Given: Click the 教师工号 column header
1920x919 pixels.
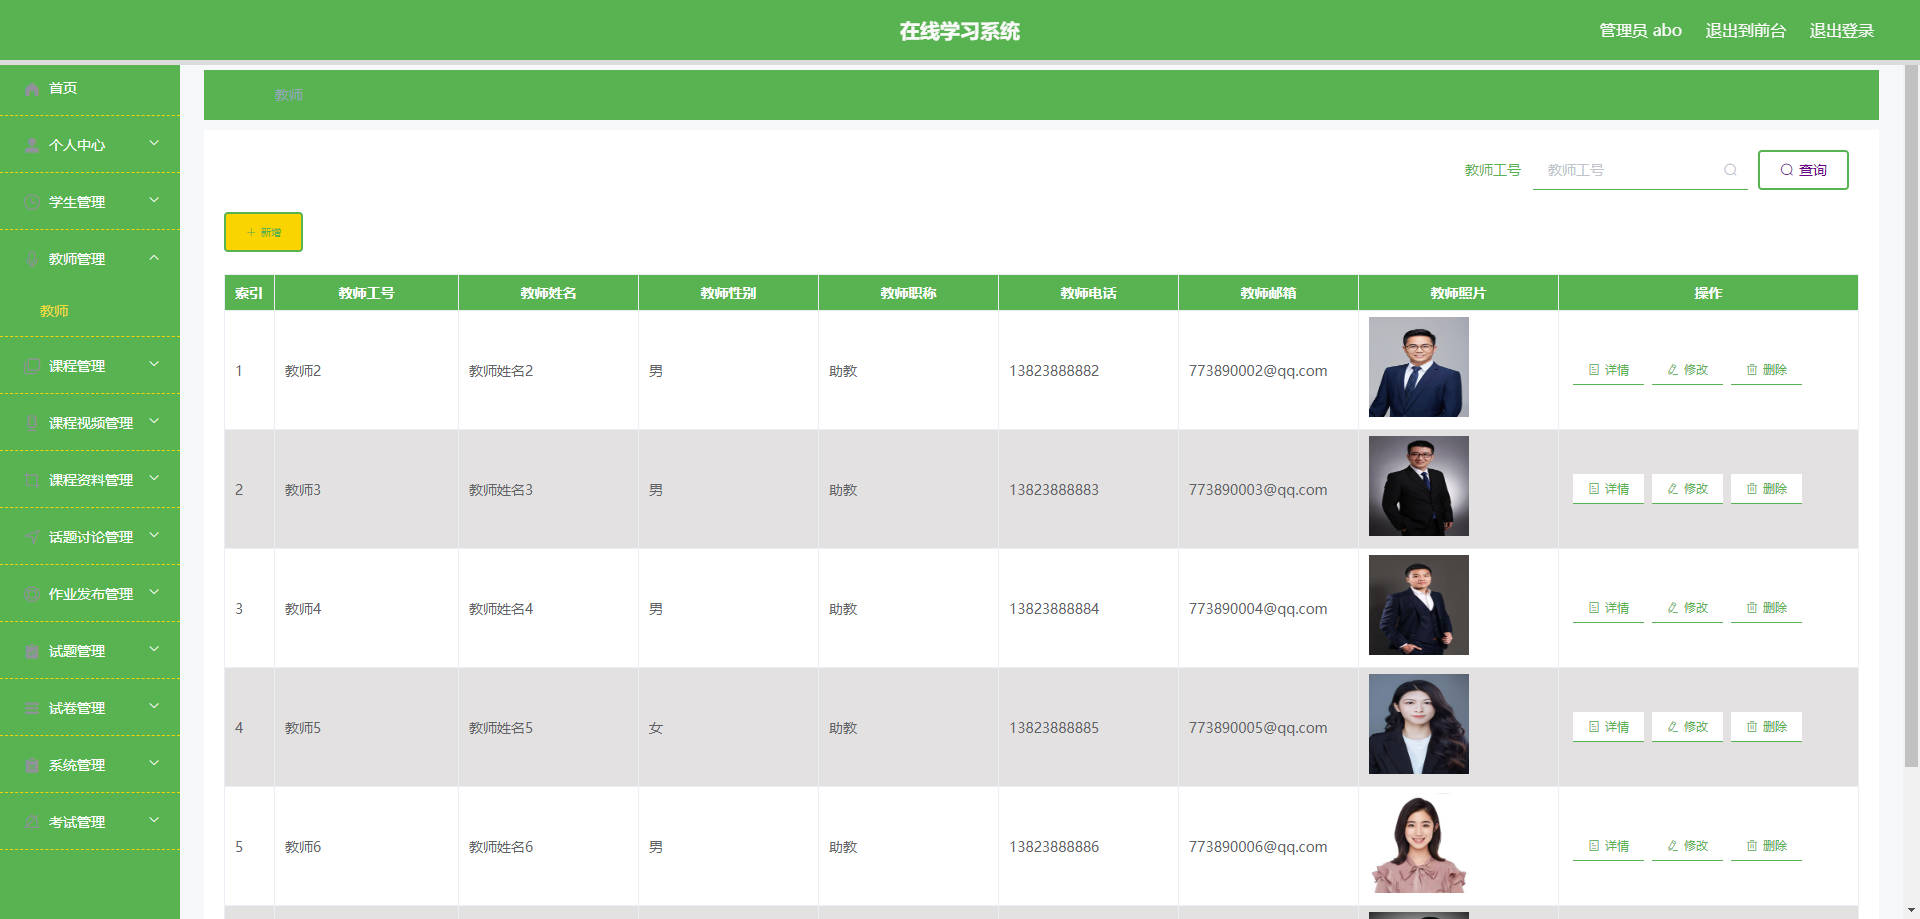Looking at the screenshot, I should point(366,293).
